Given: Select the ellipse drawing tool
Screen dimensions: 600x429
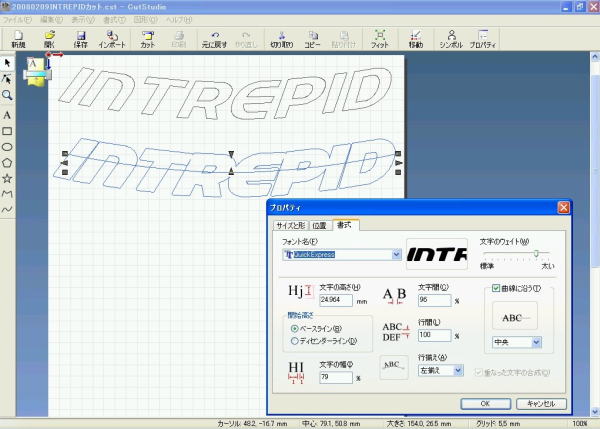Looking at the screenshot, I should tap(7, 147).
